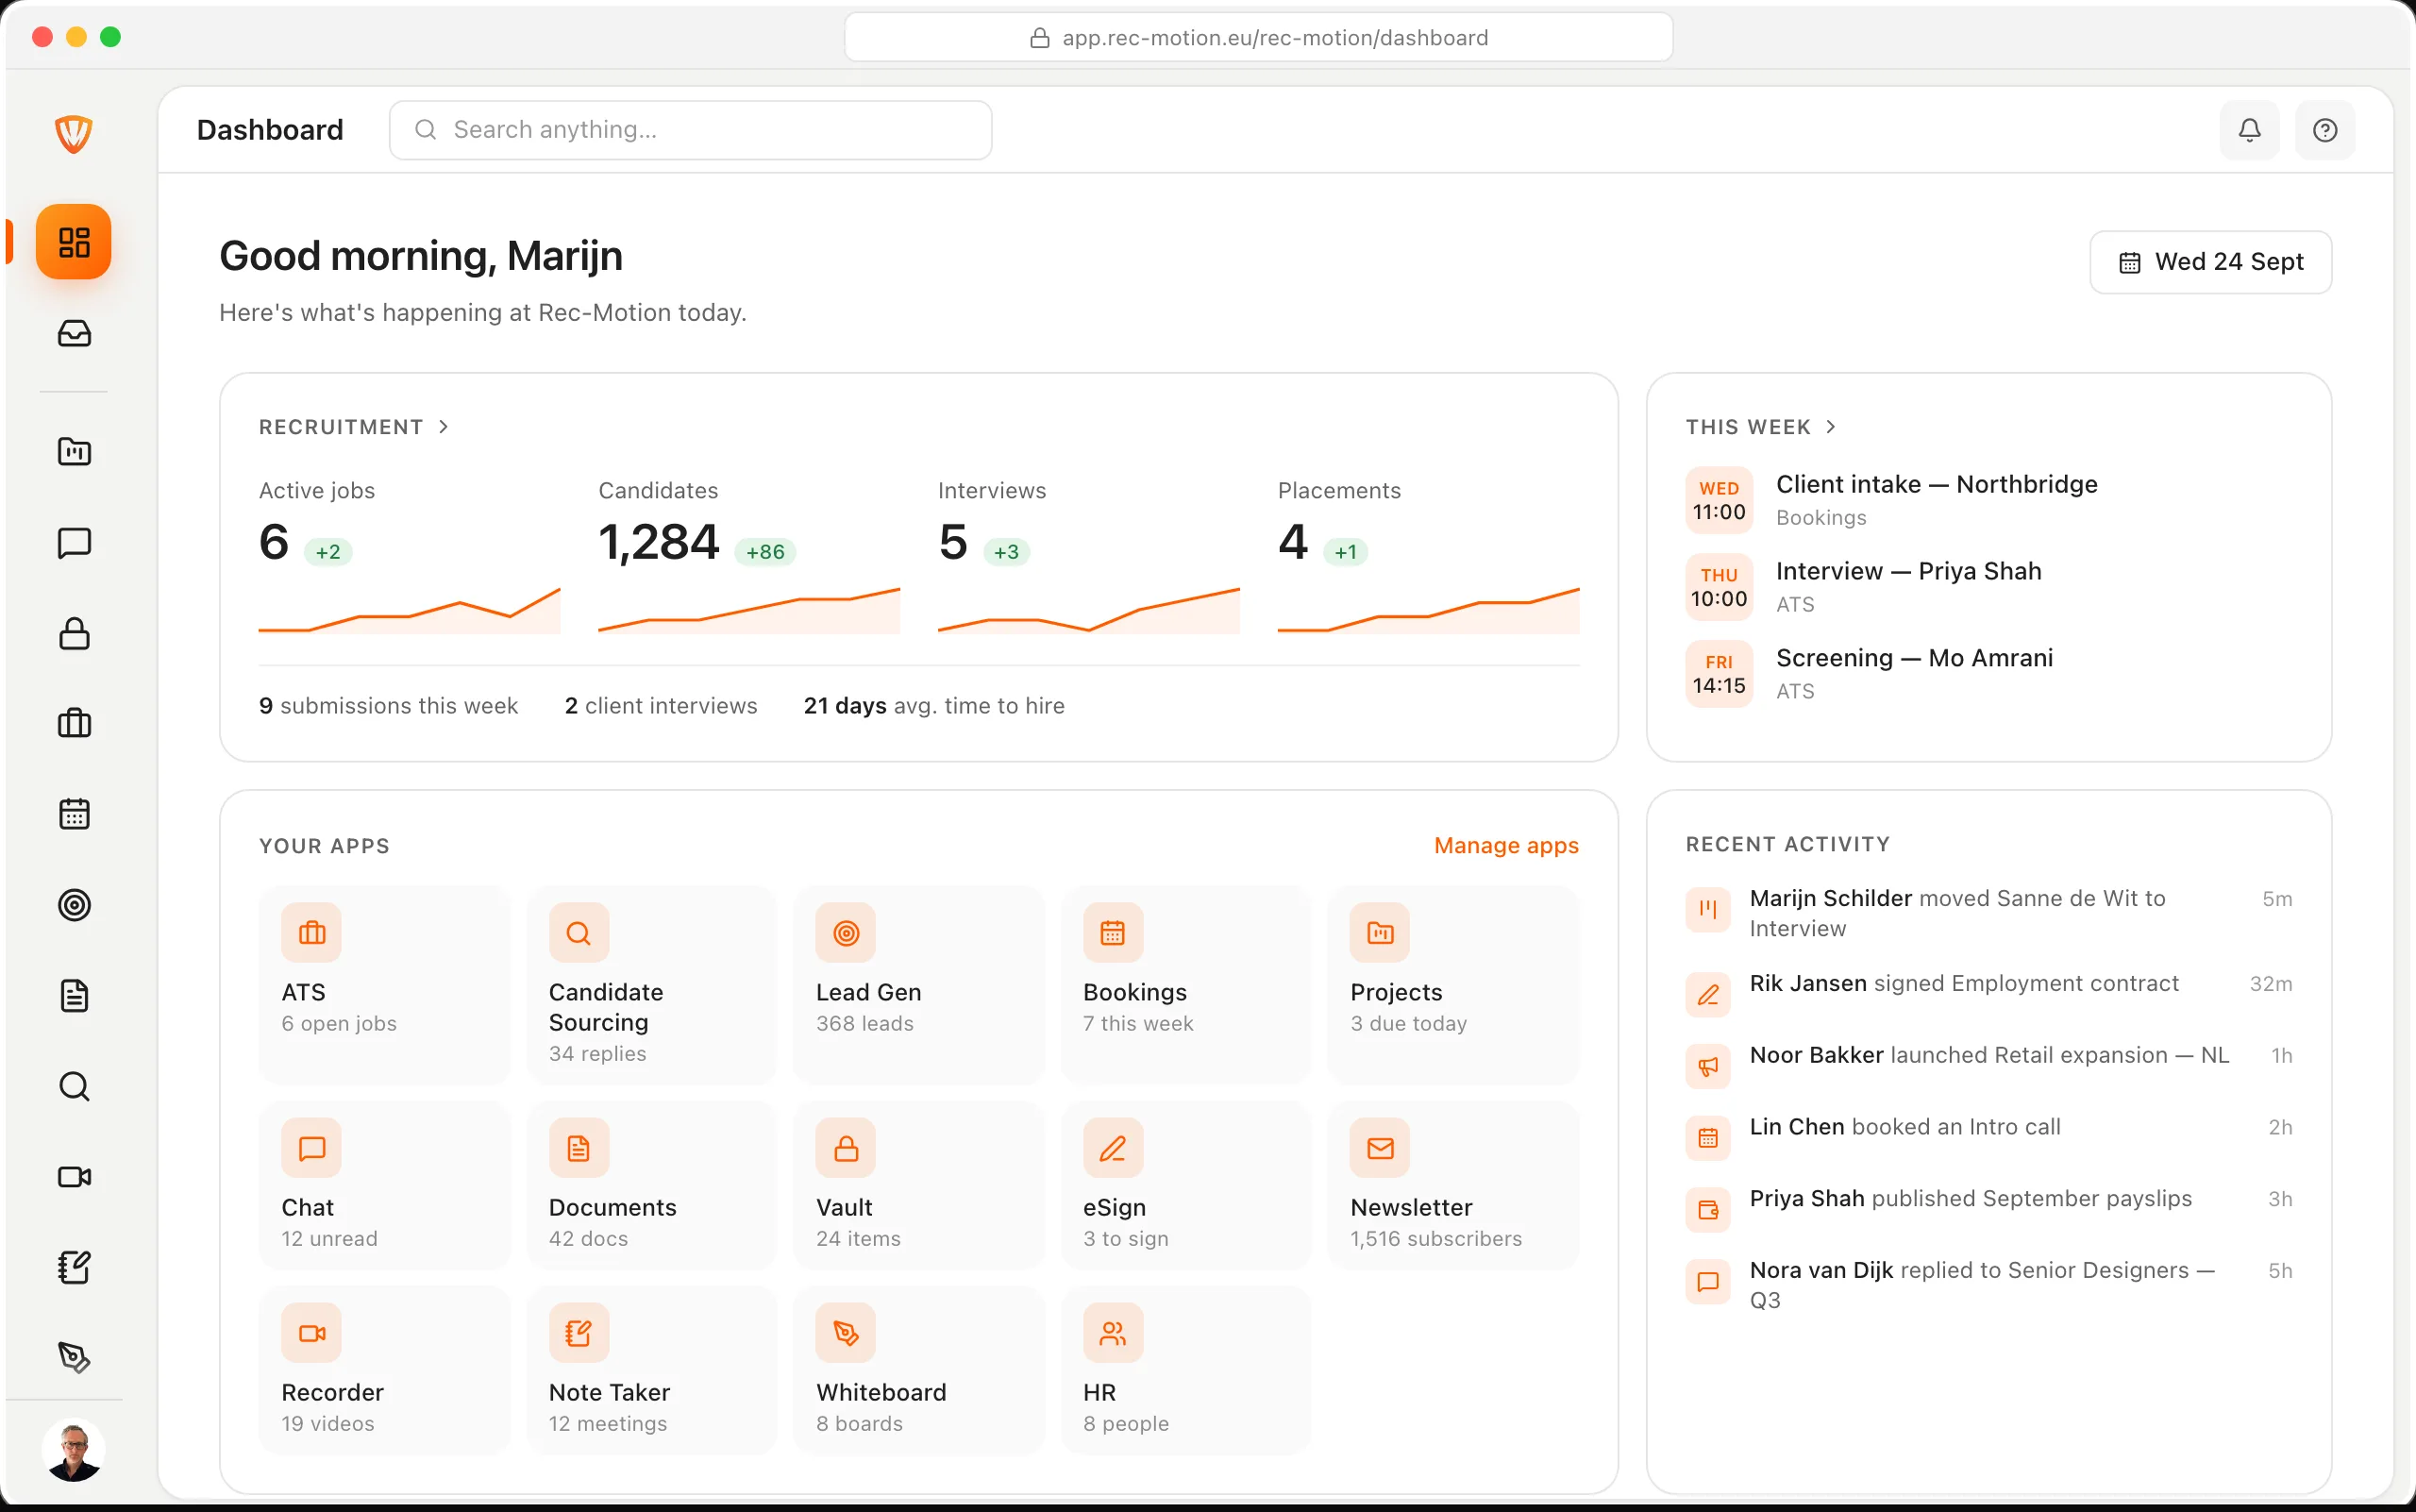Open the Candidate Sourcing magnifier icon in sidebar

(x=74, y=1086)
